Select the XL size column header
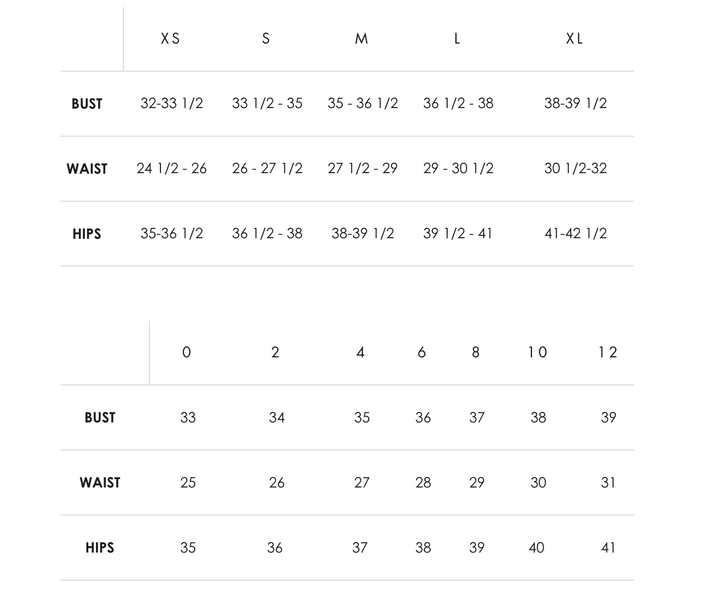The height and width of the screenshot is (600, 720). coord(574,39)
